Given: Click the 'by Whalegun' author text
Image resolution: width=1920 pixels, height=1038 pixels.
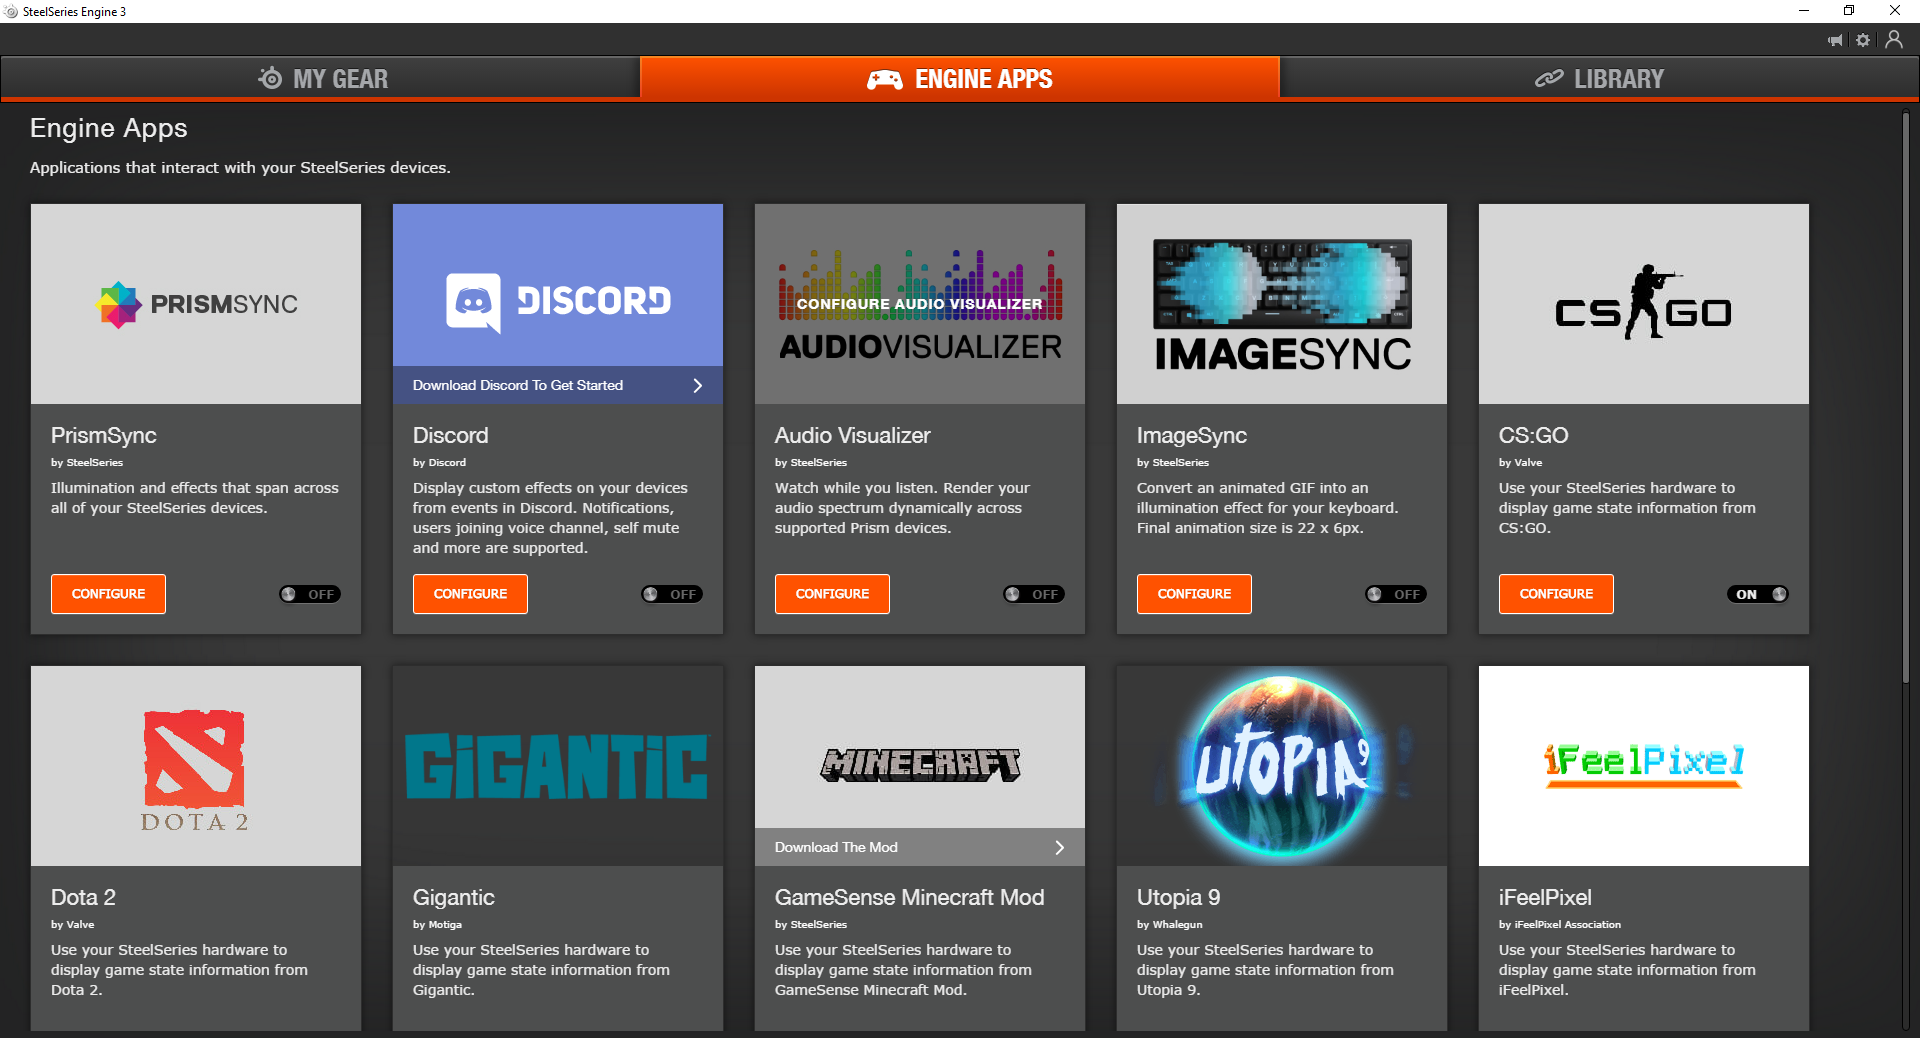Looking at the screenshot, I should (x=1170, y=924).
